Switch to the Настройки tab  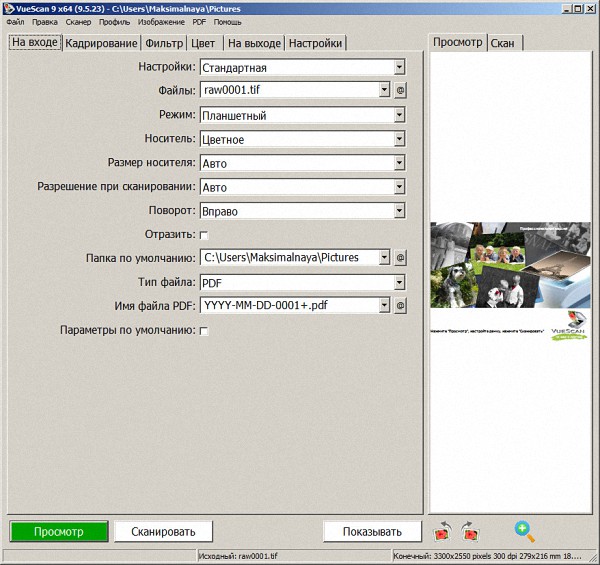click(x=315, y=43)
